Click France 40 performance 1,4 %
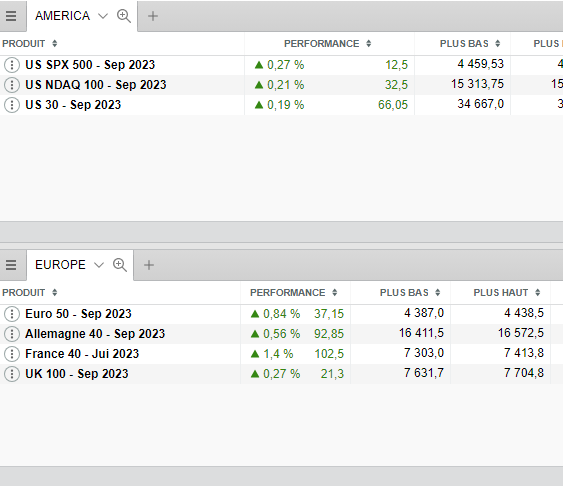 pyautogui.click(x=278, y=354)
